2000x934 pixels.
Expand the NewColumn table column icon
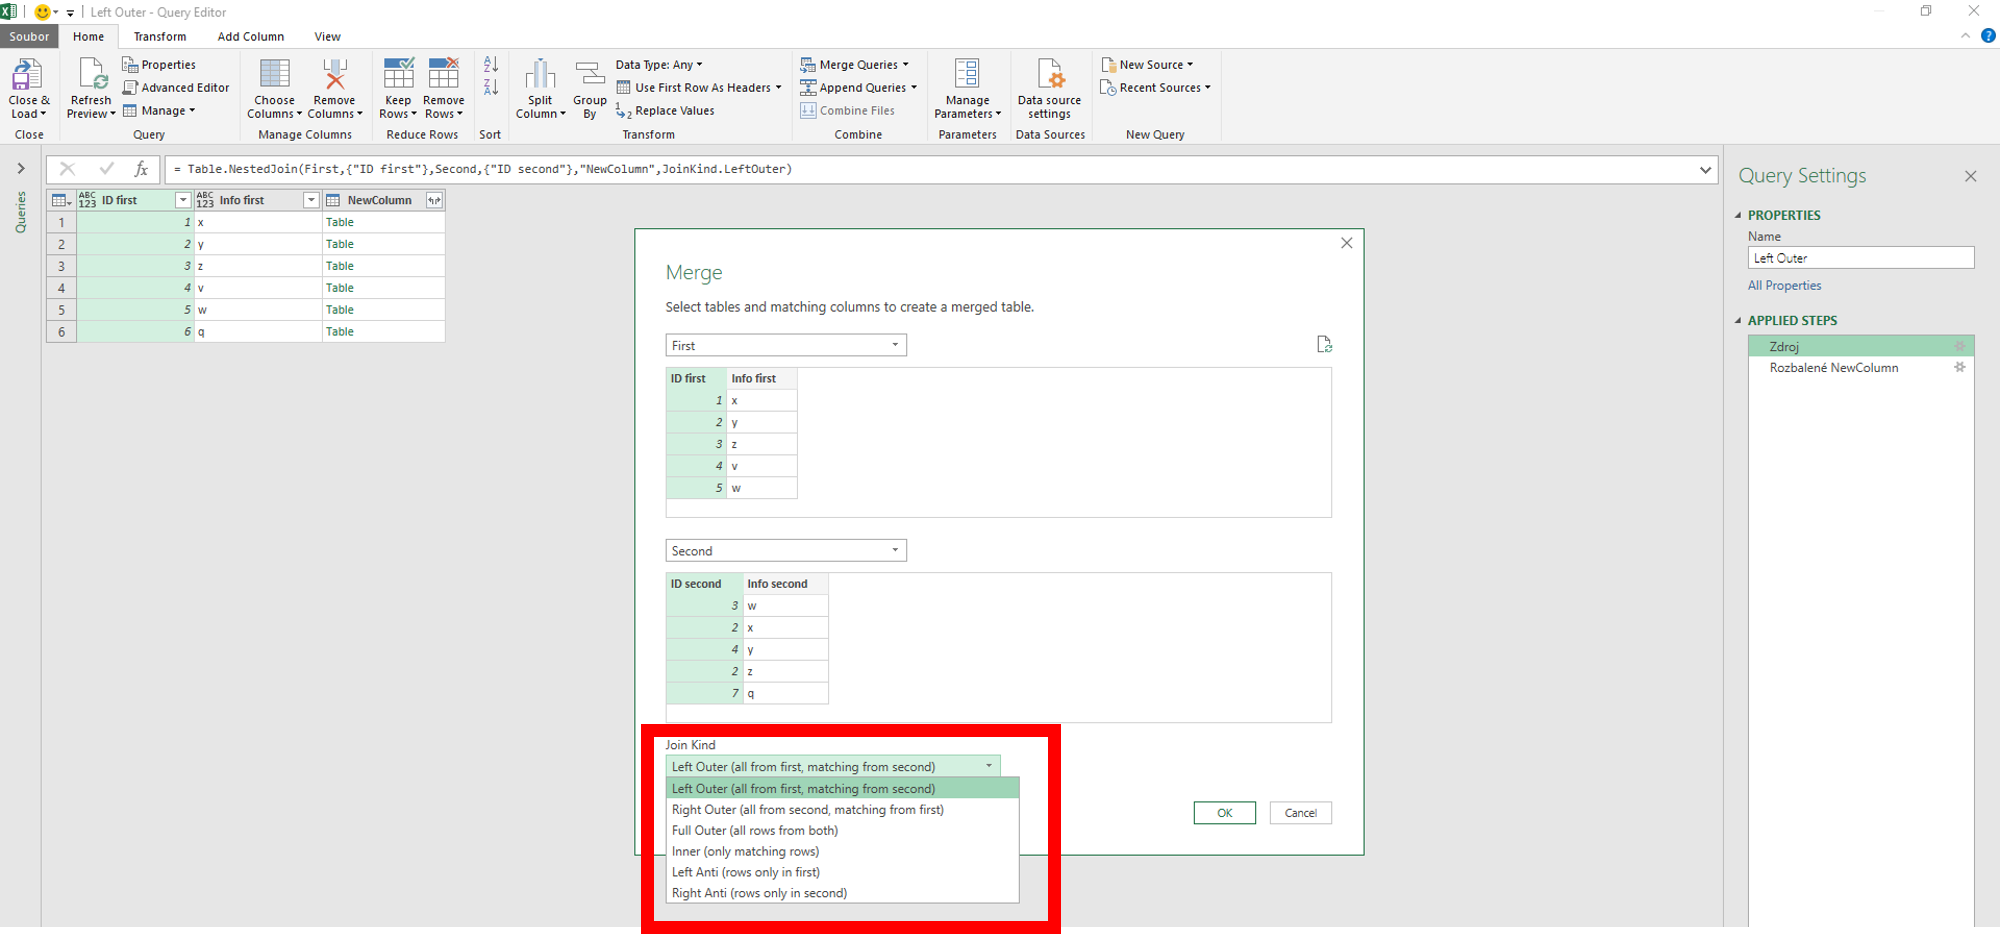point(434,200)
